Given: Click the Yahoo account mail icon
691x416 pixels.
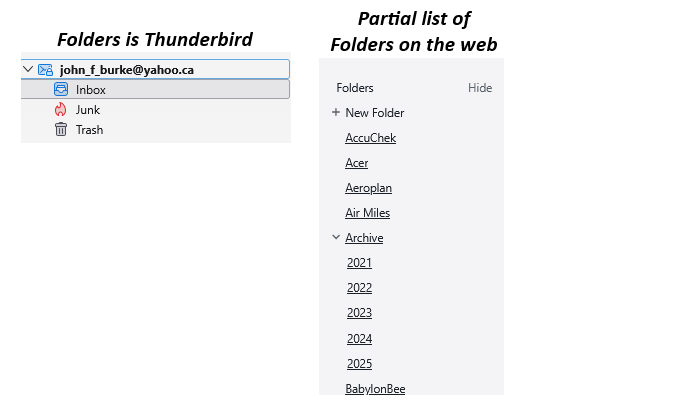Looking at the screenshot, I should (45, 70).
